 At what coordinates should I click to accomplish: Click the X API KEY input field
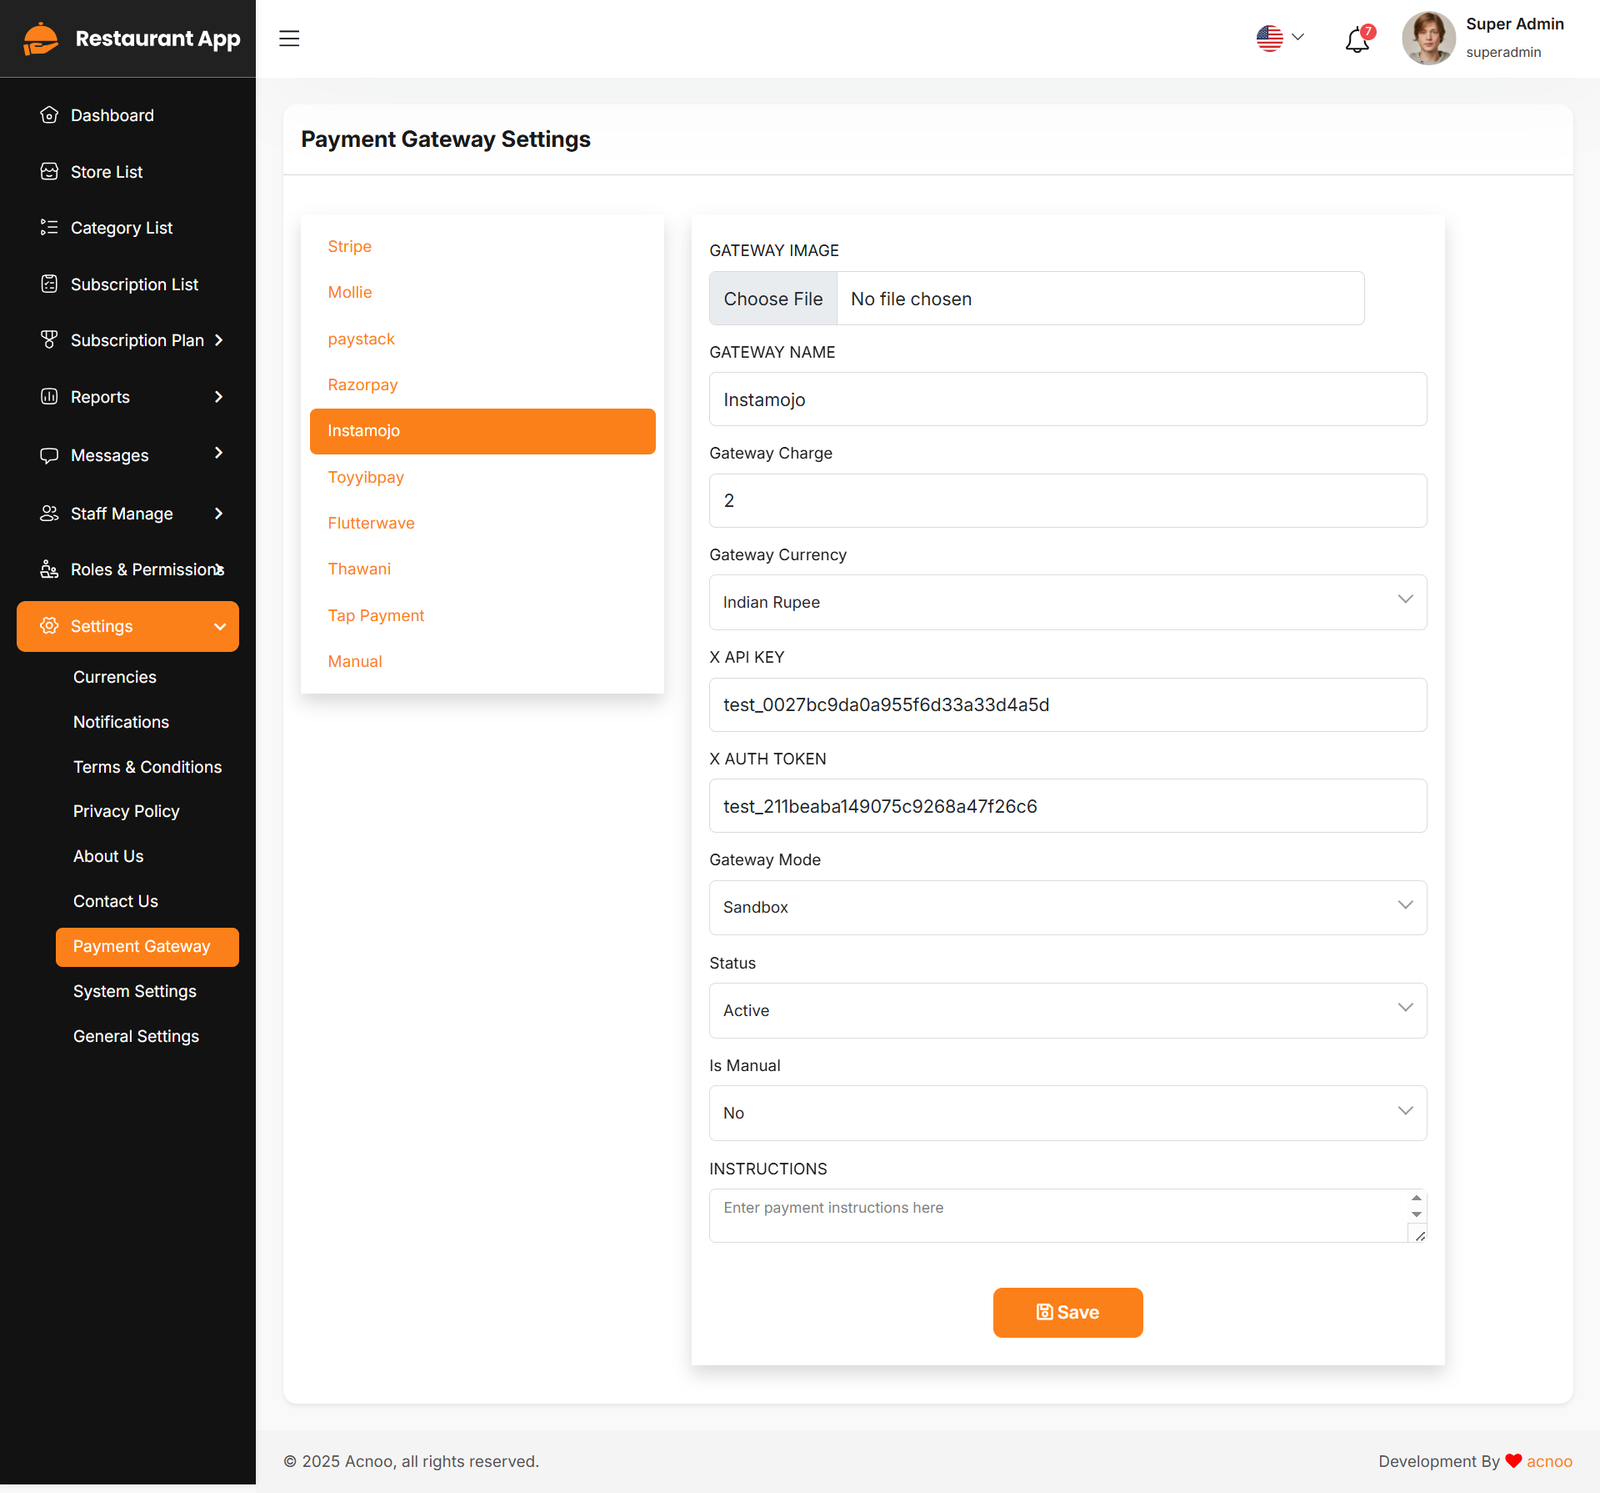[x=1067, y=705]
